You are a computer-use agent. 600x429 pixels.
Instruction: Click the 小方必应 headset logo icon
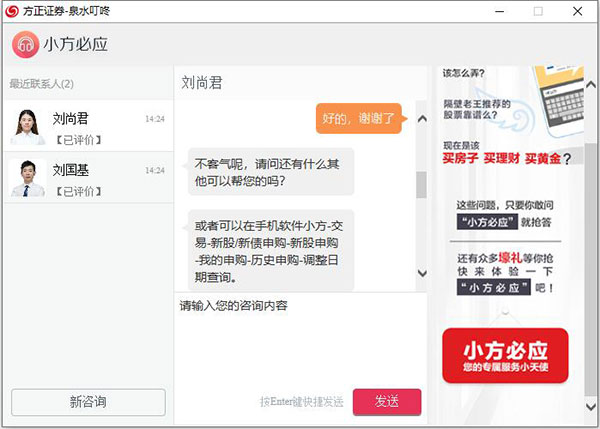coord(25,44)
